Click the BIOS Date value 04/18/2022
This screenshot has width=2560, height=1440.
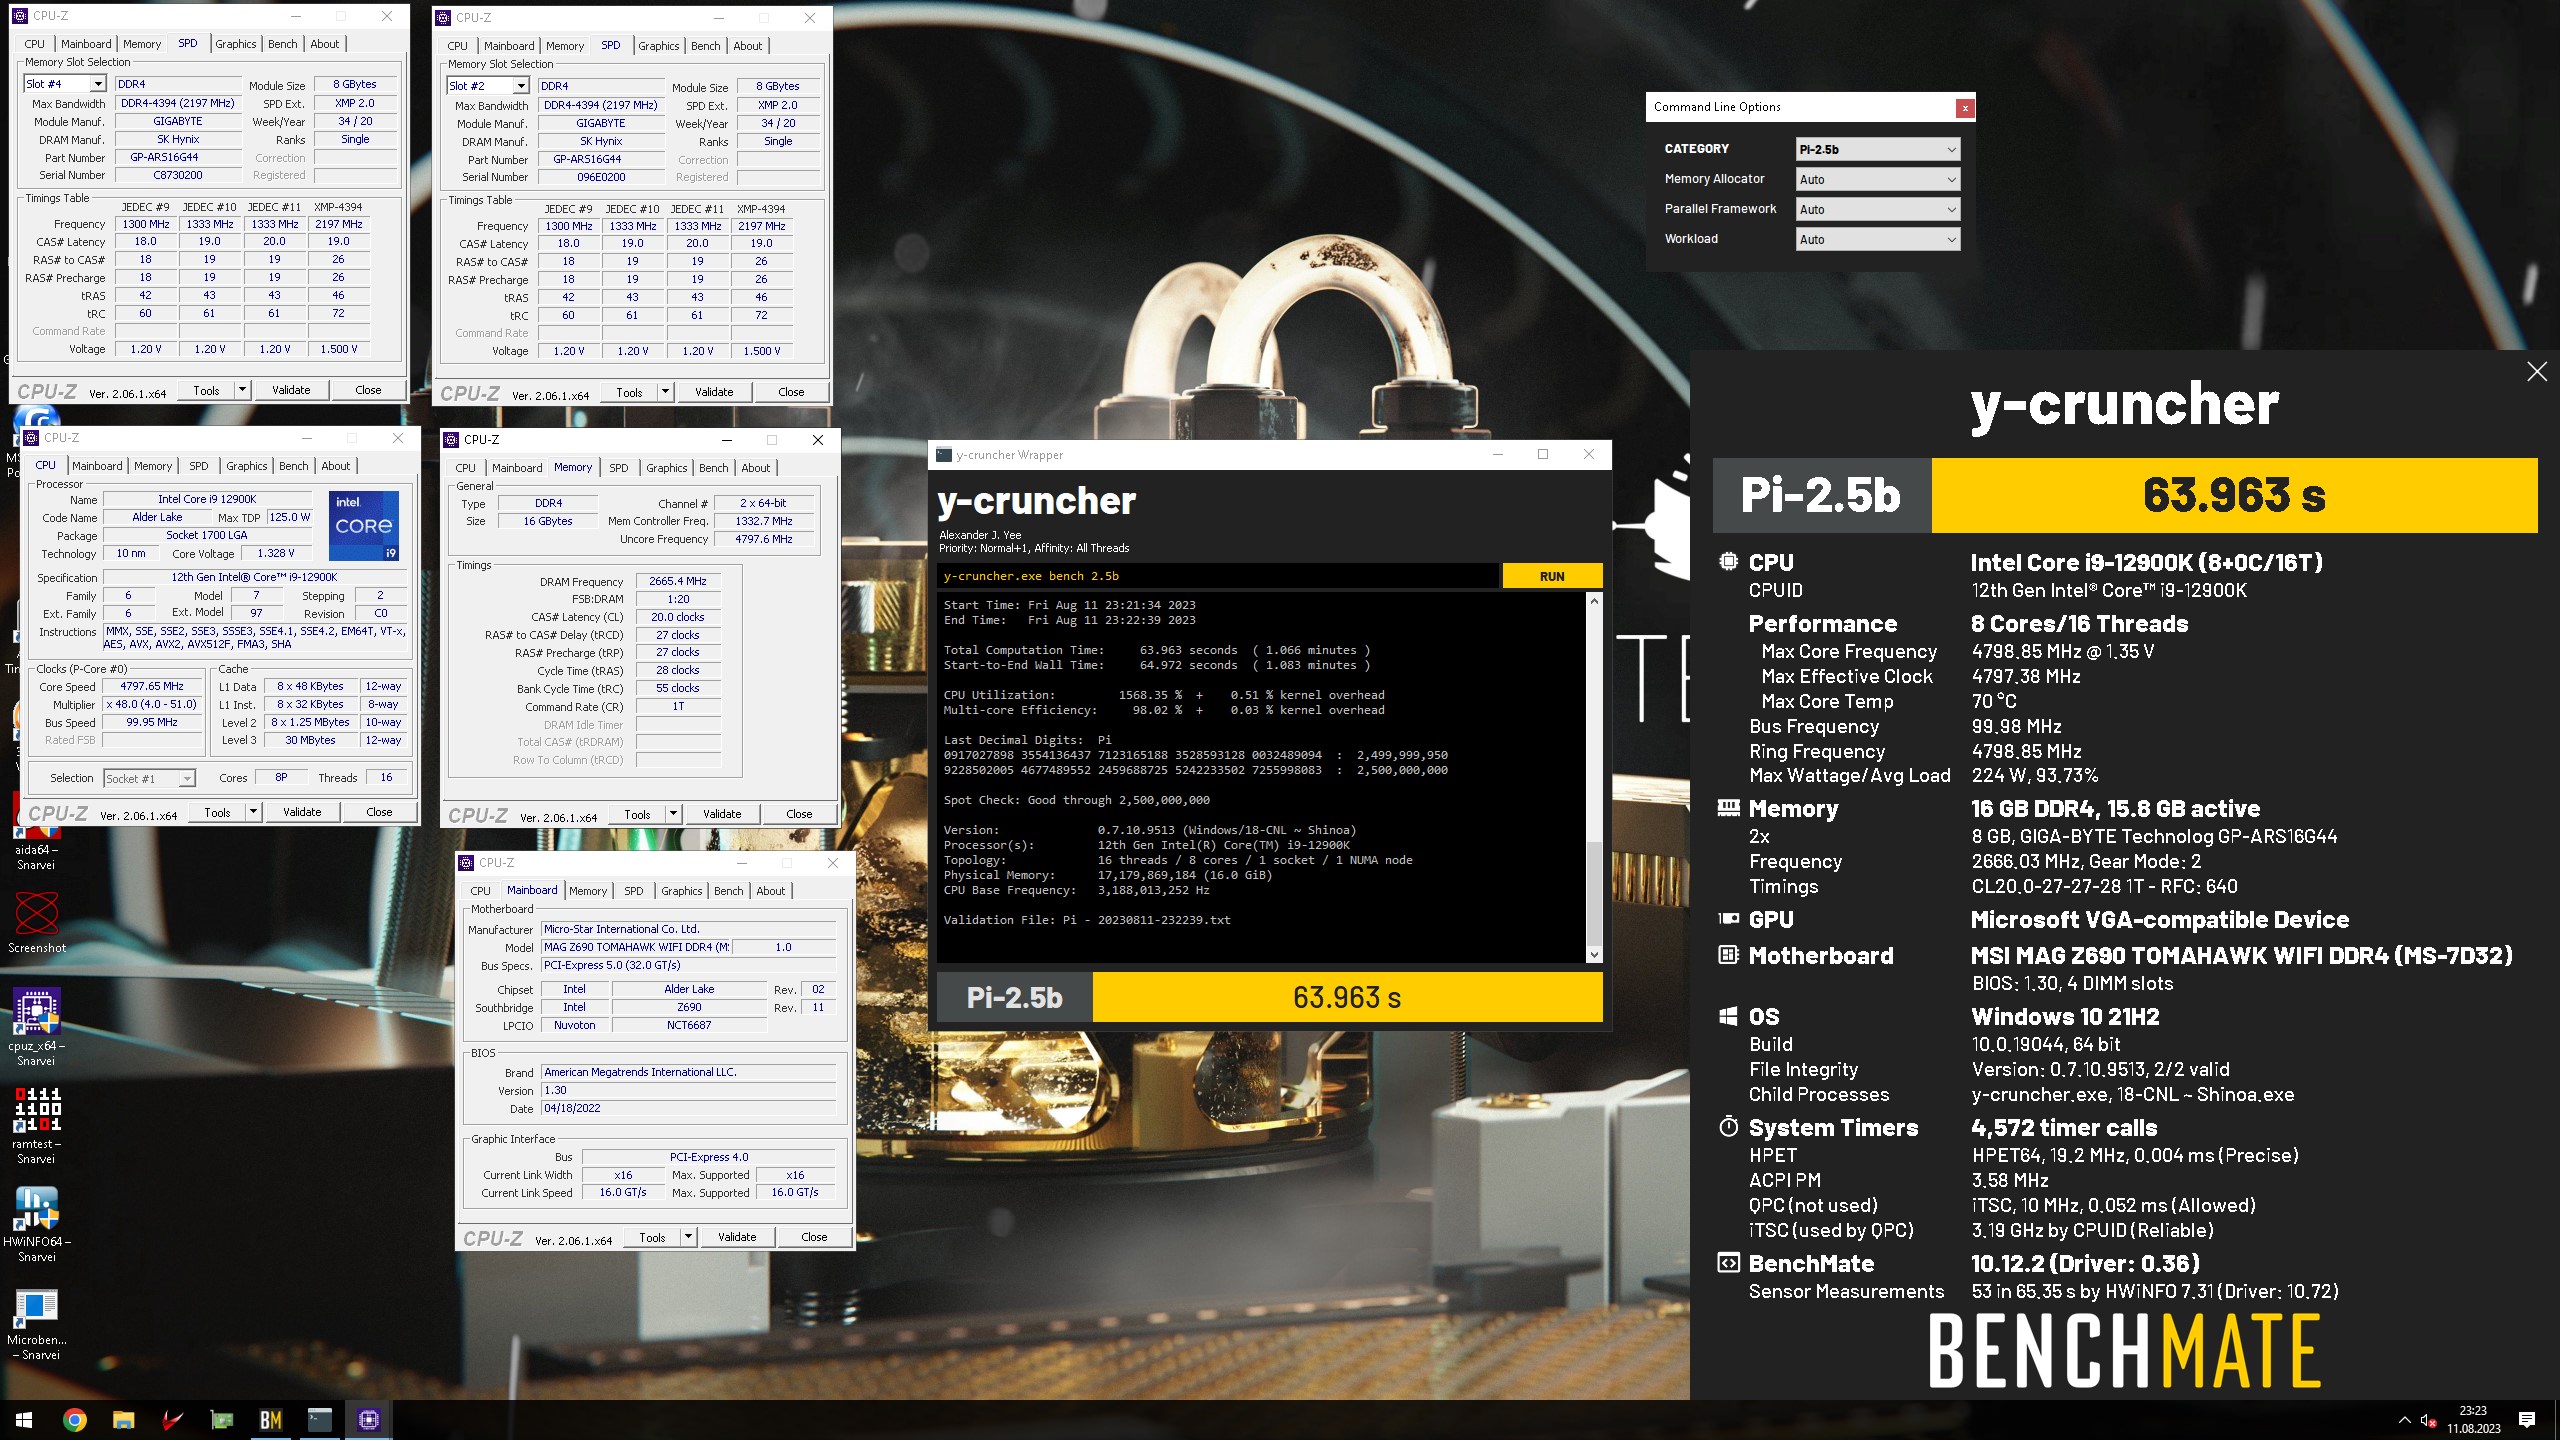[x=688, y=1109]
